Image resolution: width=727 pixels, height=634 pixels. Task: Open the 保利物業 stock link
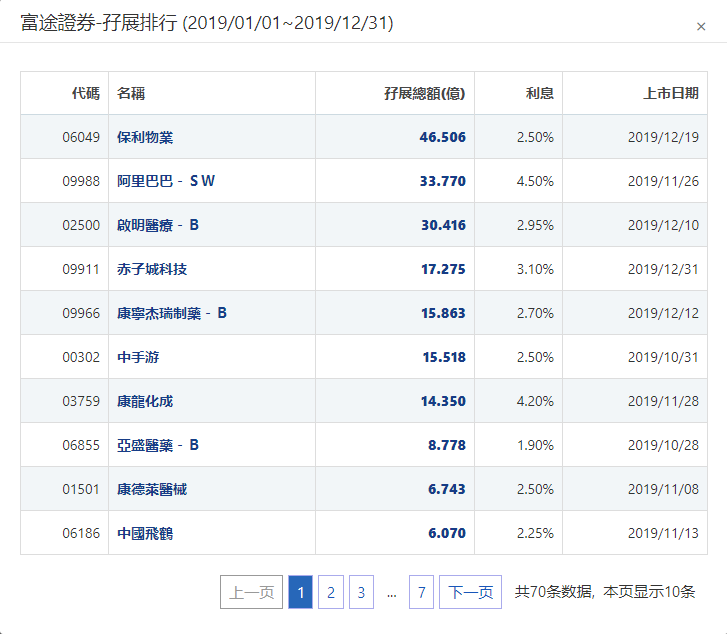[145, 137]
